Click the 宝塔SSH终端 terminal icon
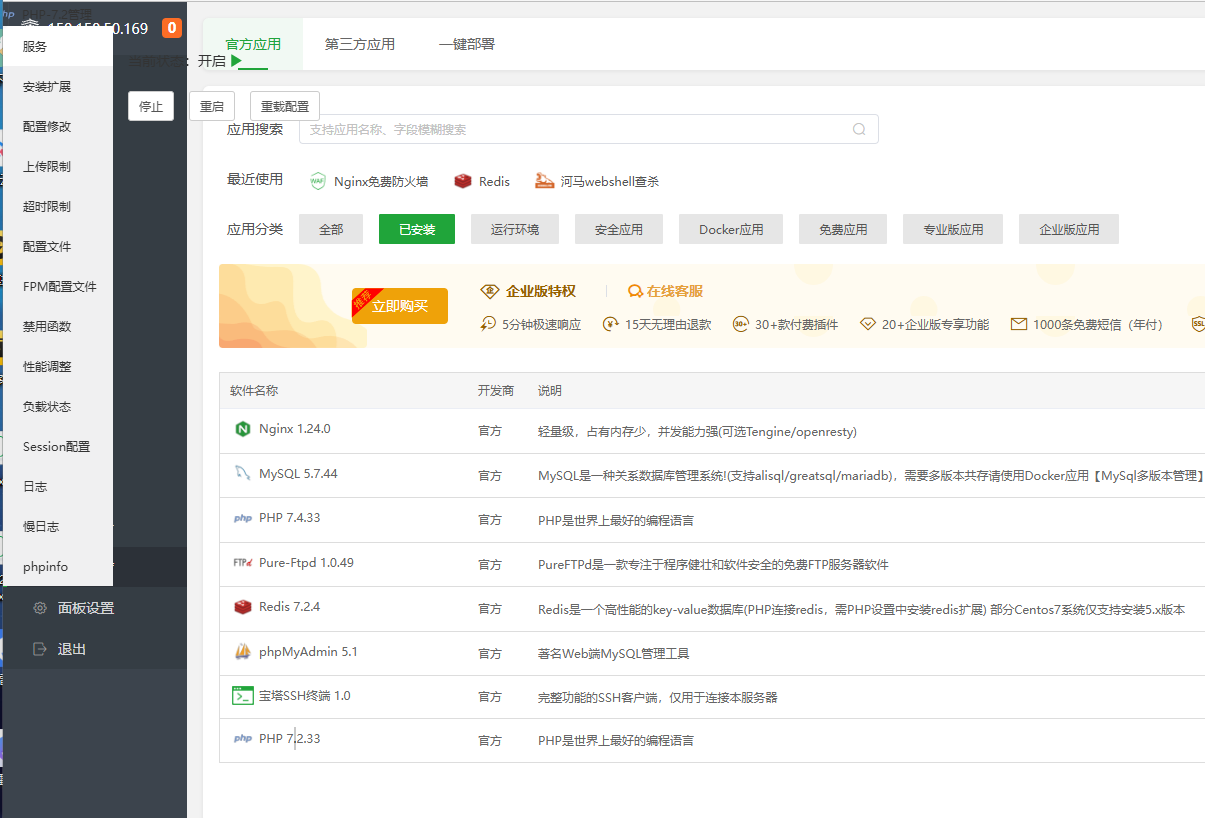 pyautogui.click(x=242, y=696)
